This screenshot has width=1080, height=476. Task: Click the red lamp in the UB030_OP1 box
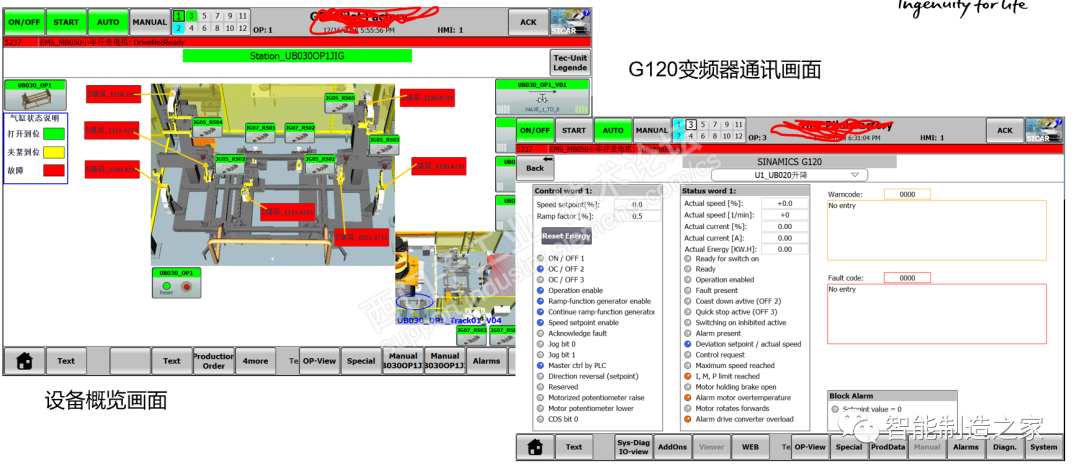coord(187,286)
